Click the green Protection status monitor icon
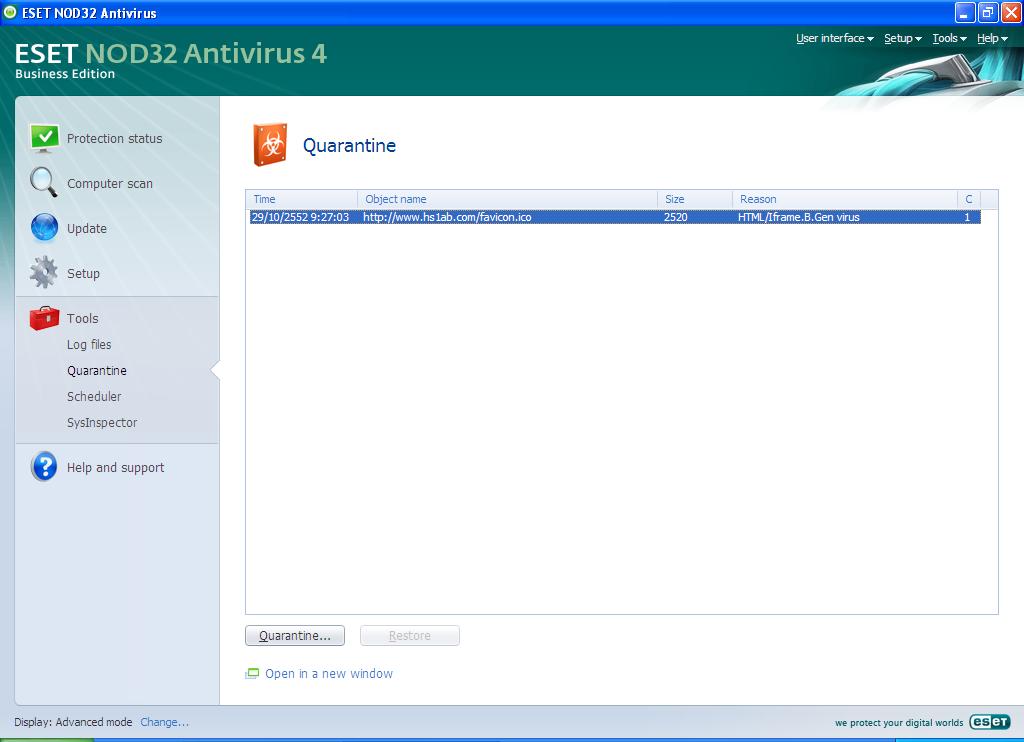 pos(44,138)
